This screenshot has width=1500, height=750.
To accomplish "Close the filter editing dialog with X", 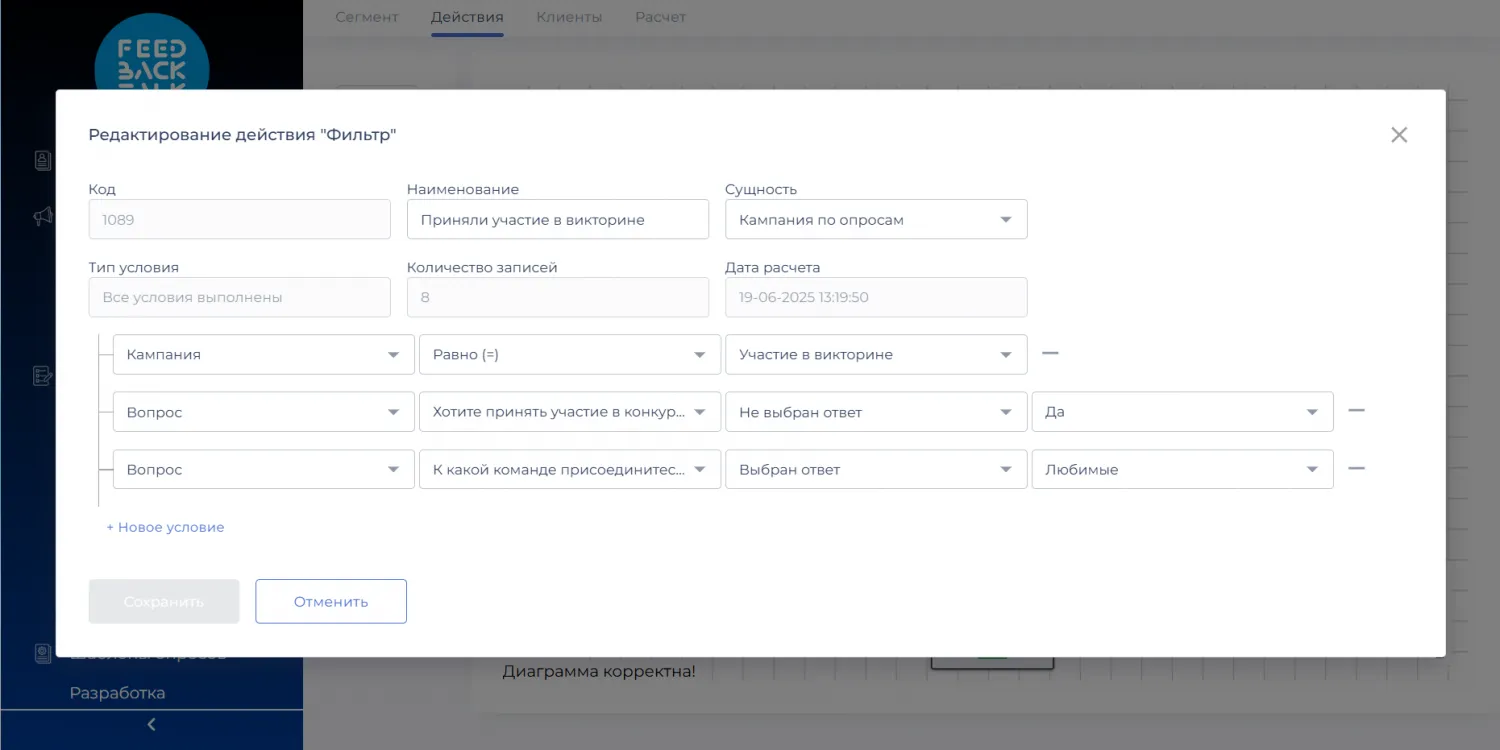I will click(x=1398, y=135).
